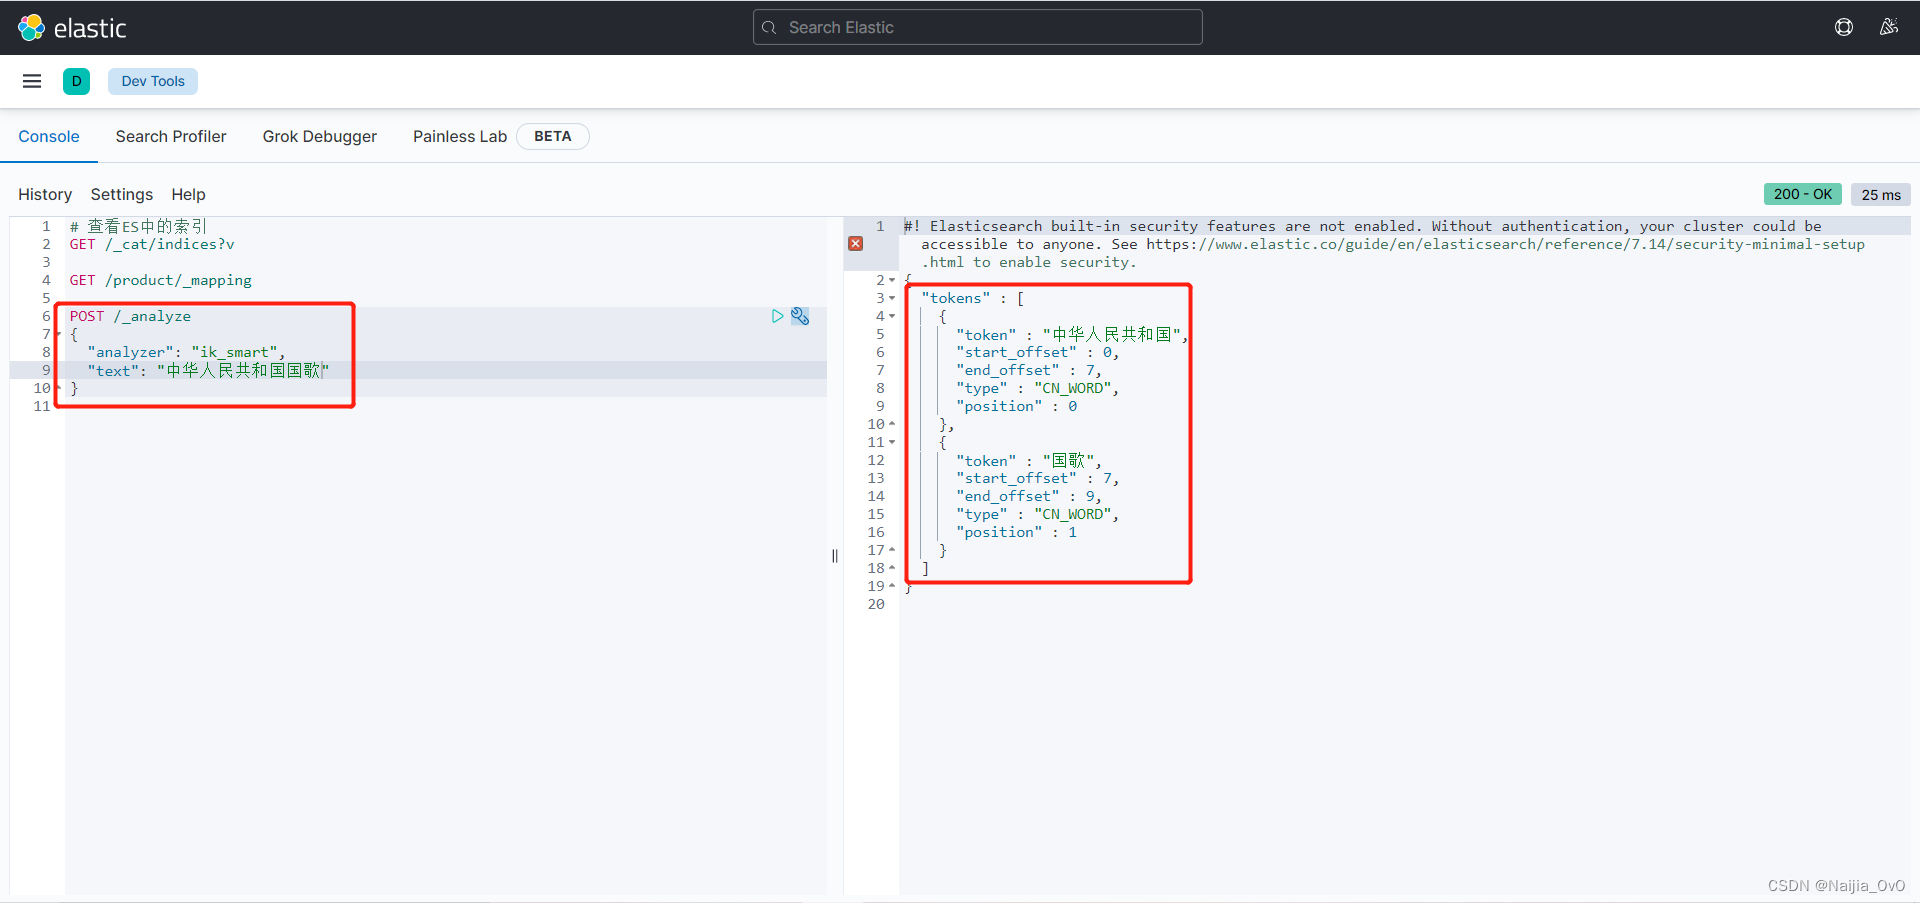Viewport: 1920px width, 903px height.
Task: Open the wrench request options
Action: click(800, 316)
